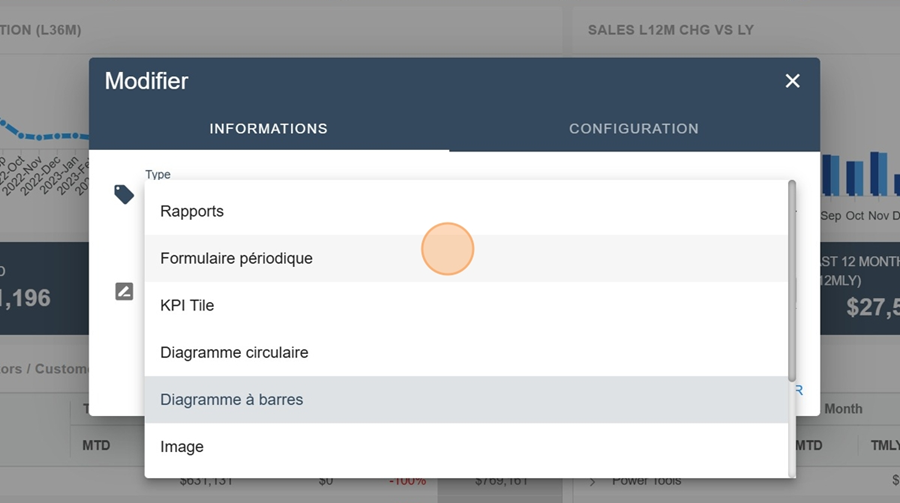Click the Modifier dialog title
900x503 pixels.
click(x=146, y=81)
